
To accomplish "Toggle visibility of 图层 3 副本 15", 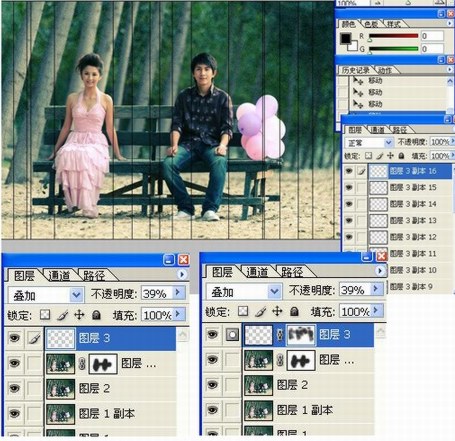I will coord(349,187).
